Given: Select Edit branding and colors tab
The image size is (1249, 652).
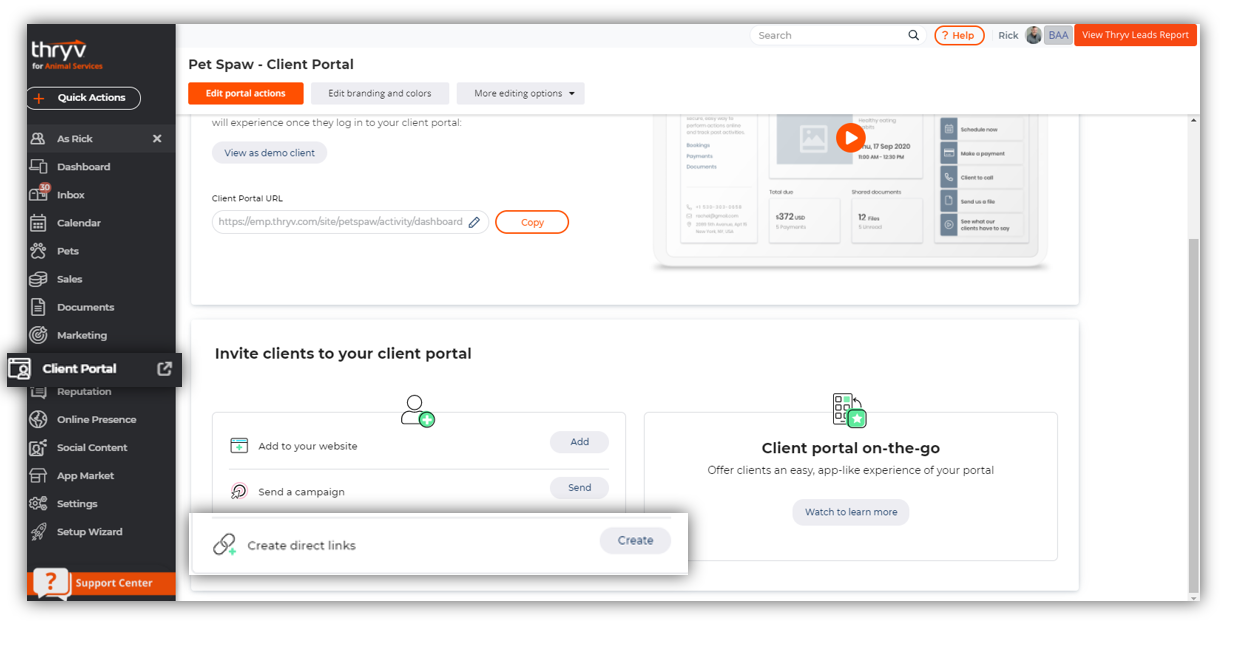Looking at the screenshot, I should click(x=380, y=93).
